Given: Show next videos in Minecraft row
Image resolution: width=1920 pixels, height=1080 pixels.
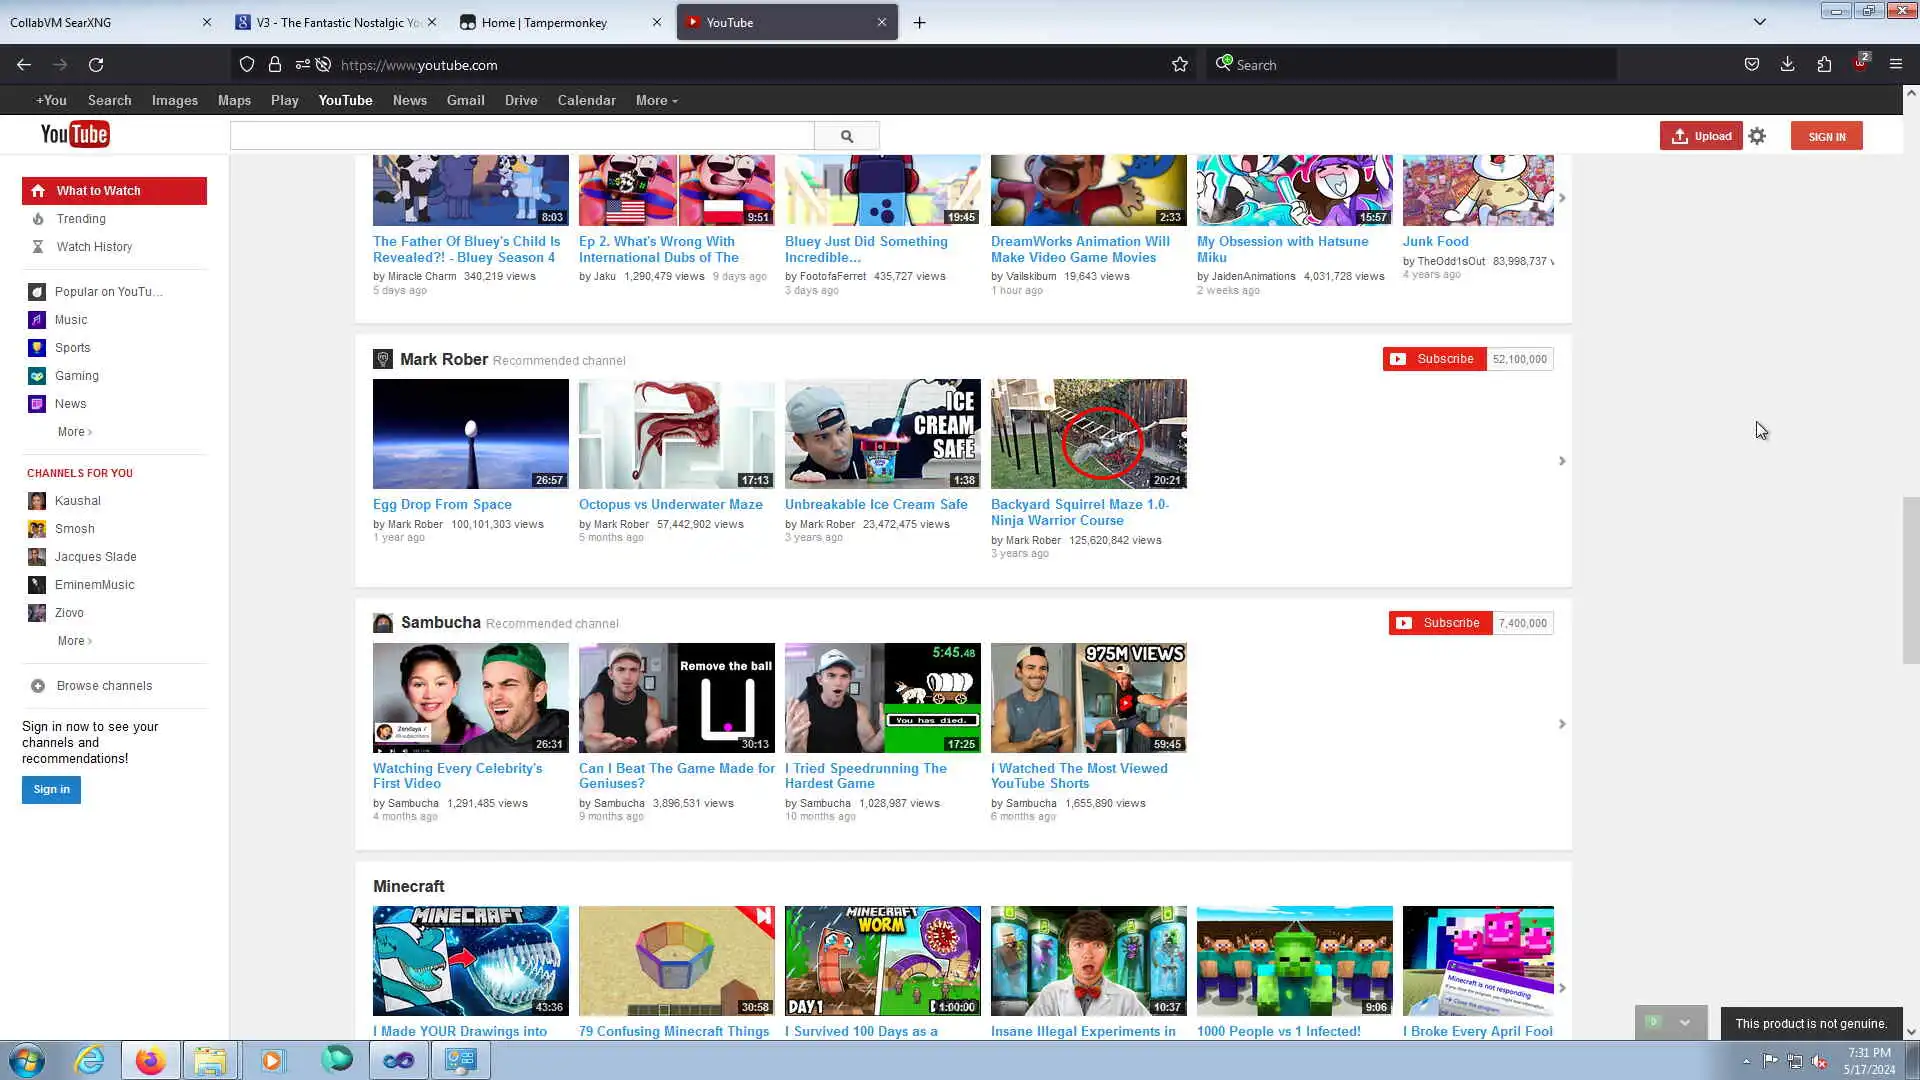Looking at the screenshot, I should pyautogui.click(x=1562, y=988).
